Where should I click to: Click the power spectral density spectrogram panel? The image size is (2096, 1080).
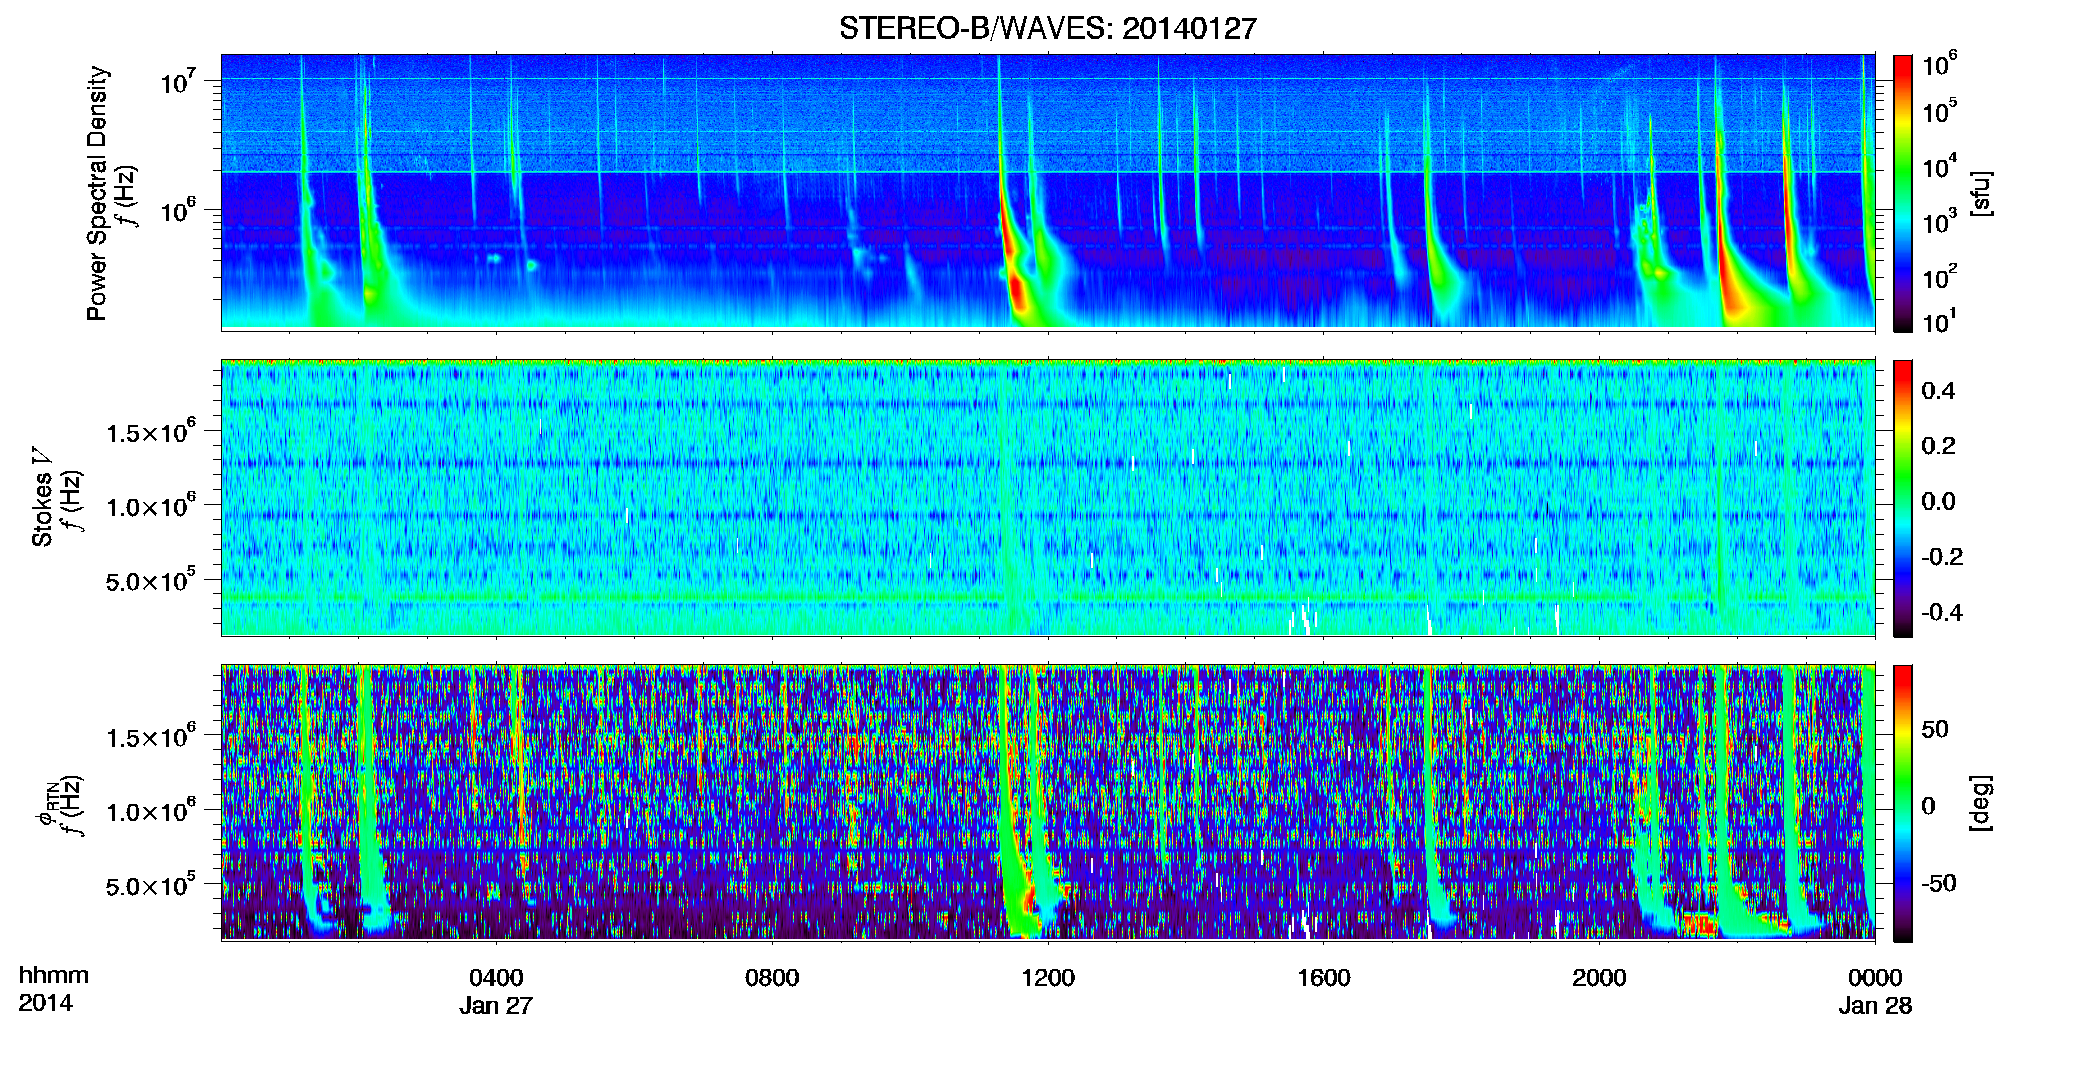[1048, 192]
